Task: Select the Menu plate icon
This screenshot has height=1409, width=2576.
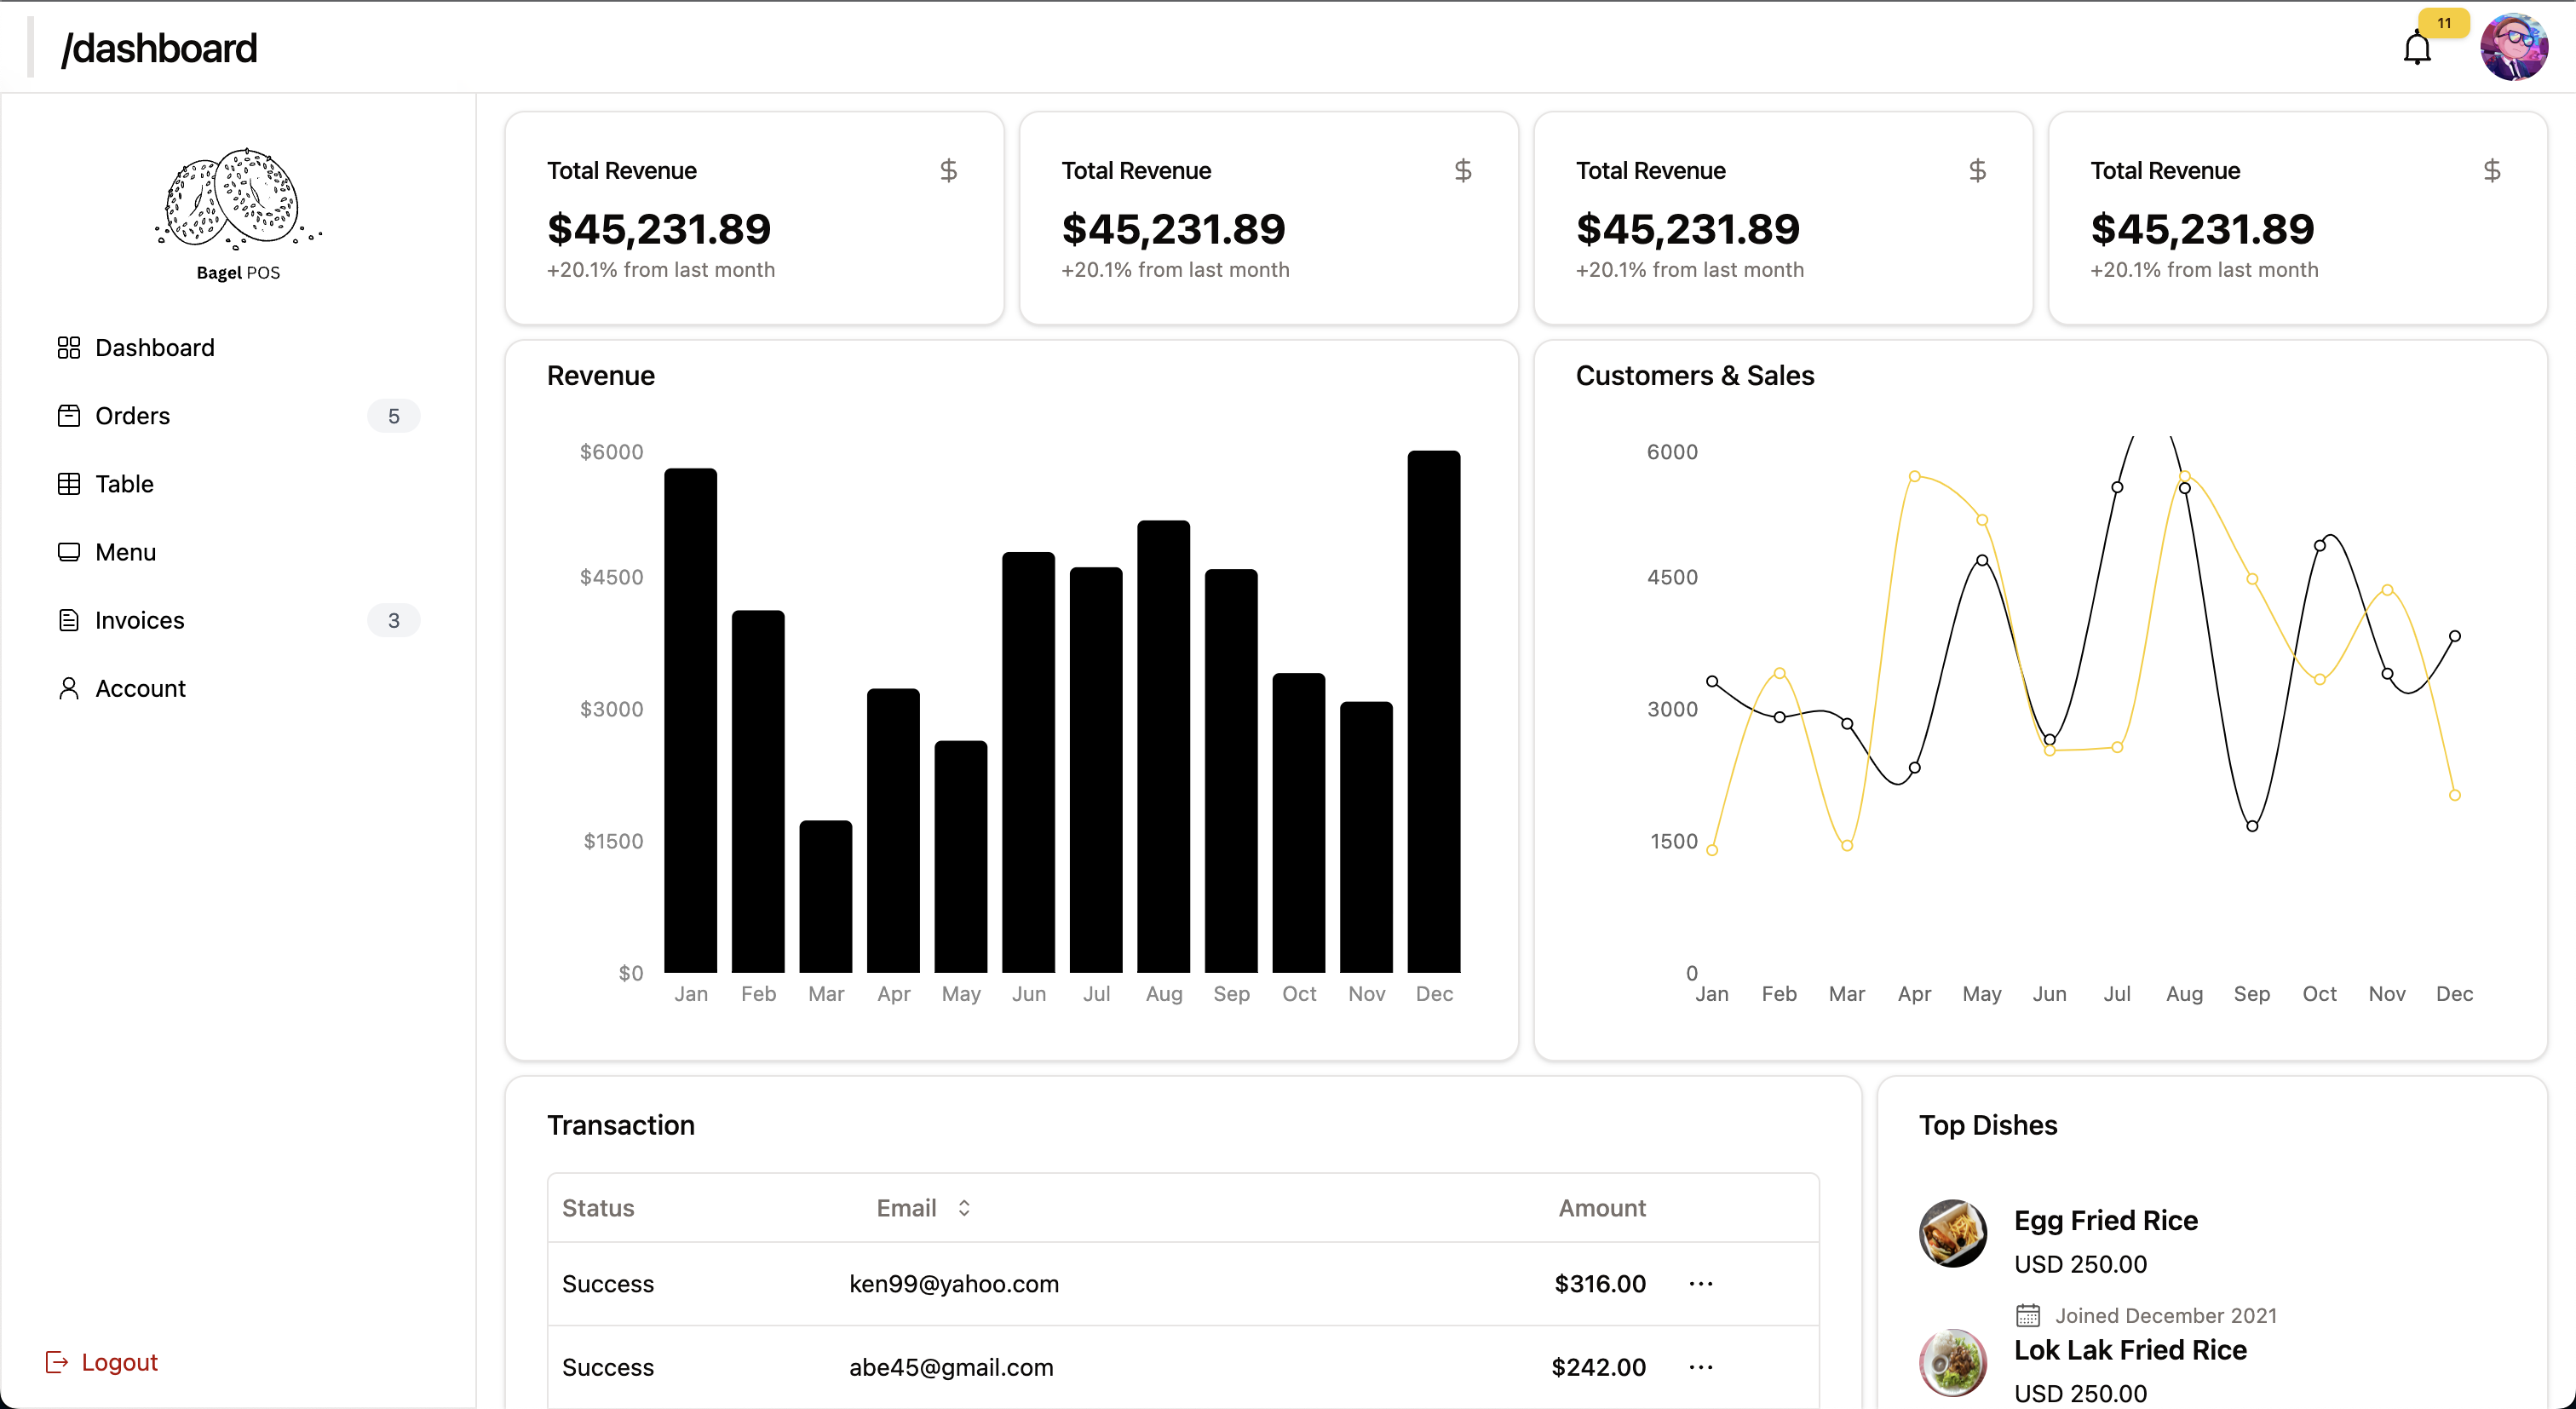Action: click(x=69, y=551)
